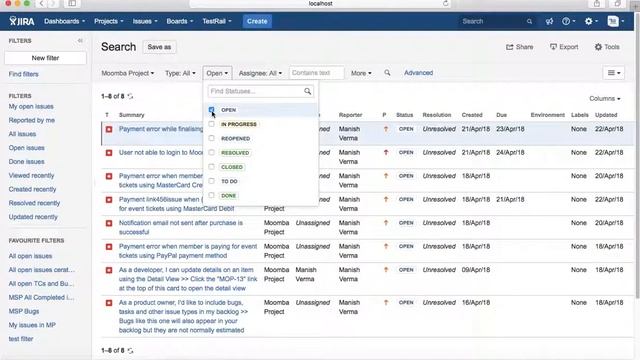
Task: Open the More criteria dropdown
Action: click(x=361, y=73)
